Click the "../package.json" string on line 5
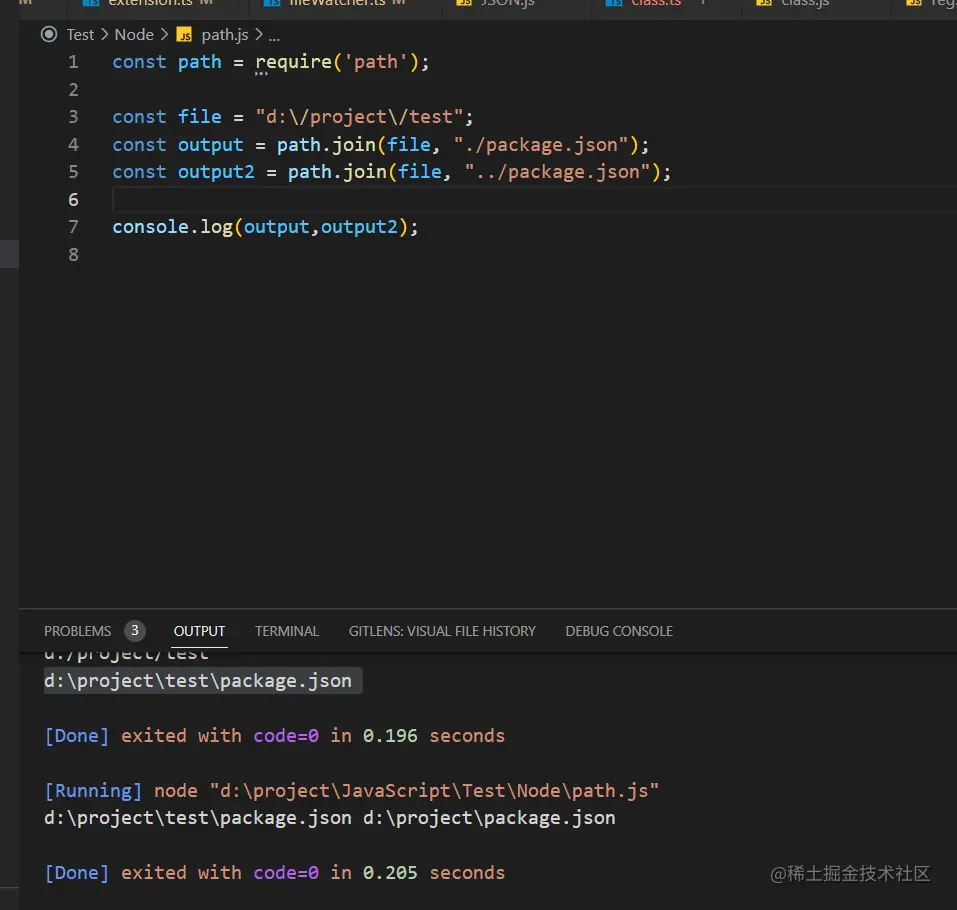The width and height of the screenshot is (957, 910). [x=557, y=172]
